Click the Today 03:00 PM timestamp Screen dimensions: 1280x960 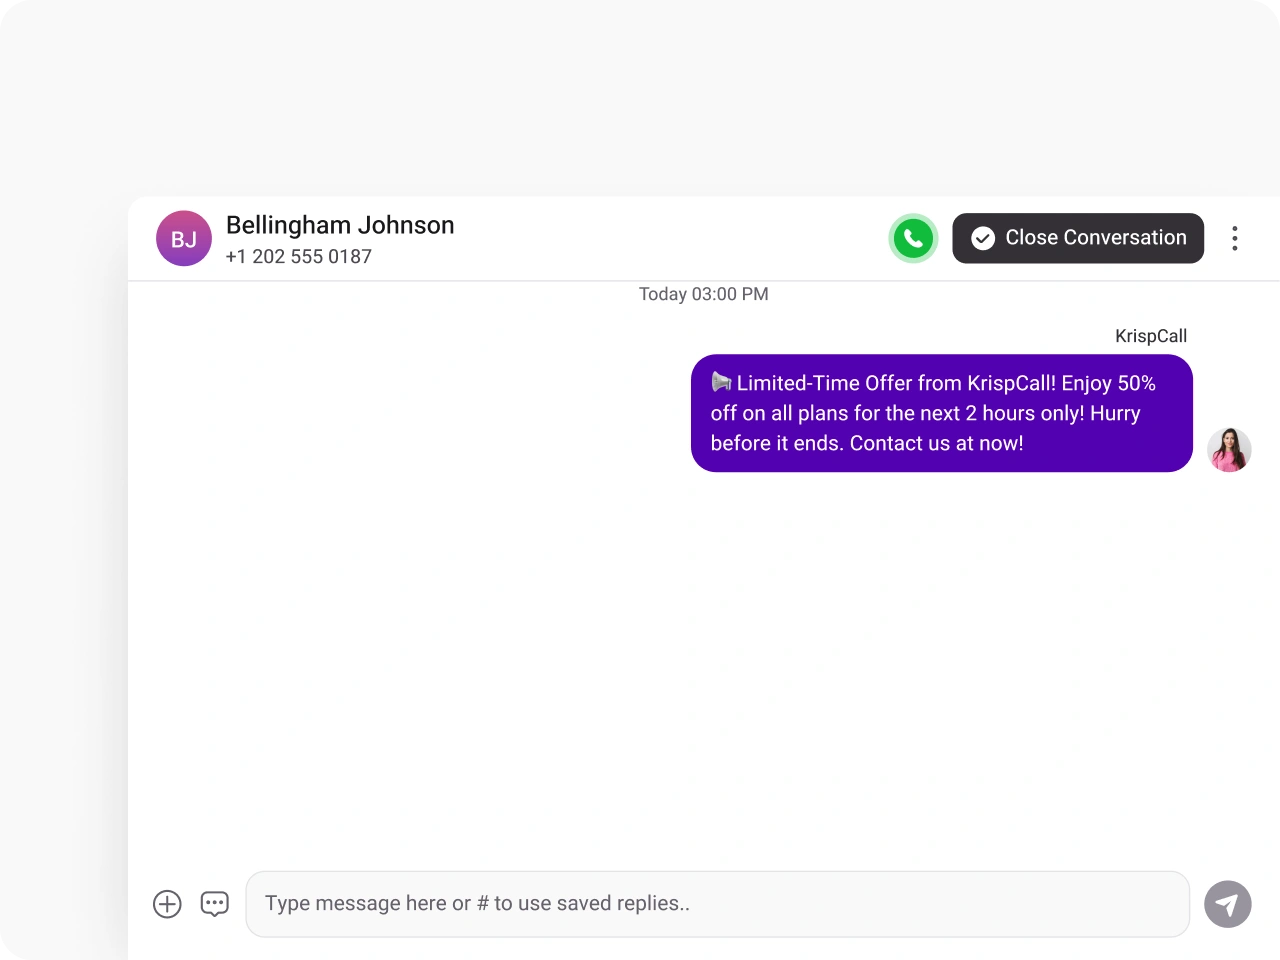pos(703,294)
